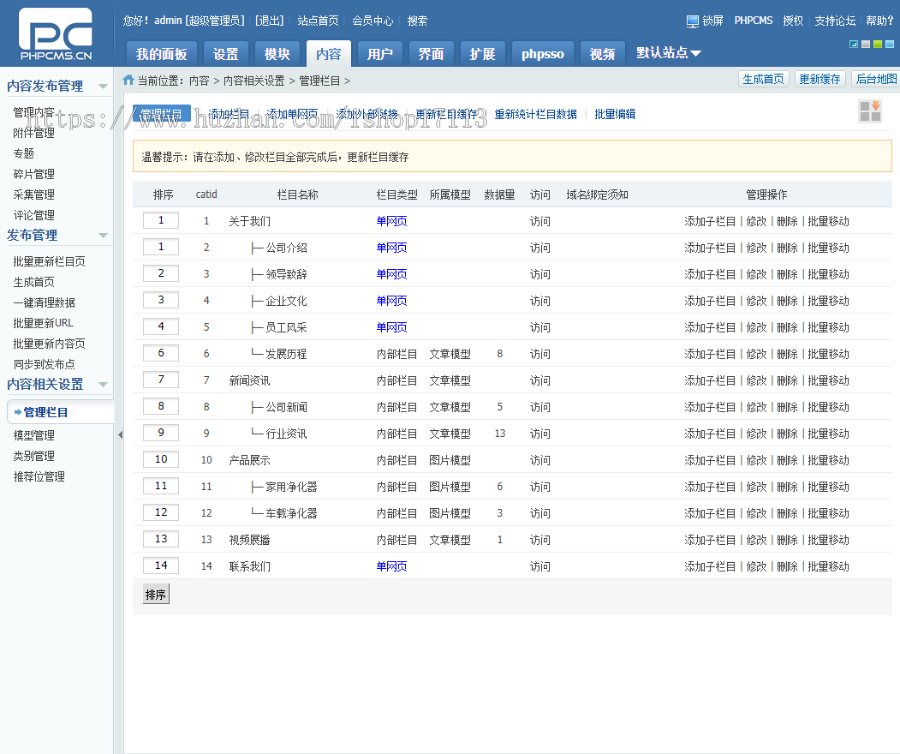Screen dimensions: 900x754
Task: Click the sort order input of the first row
Action: point(161,220)
